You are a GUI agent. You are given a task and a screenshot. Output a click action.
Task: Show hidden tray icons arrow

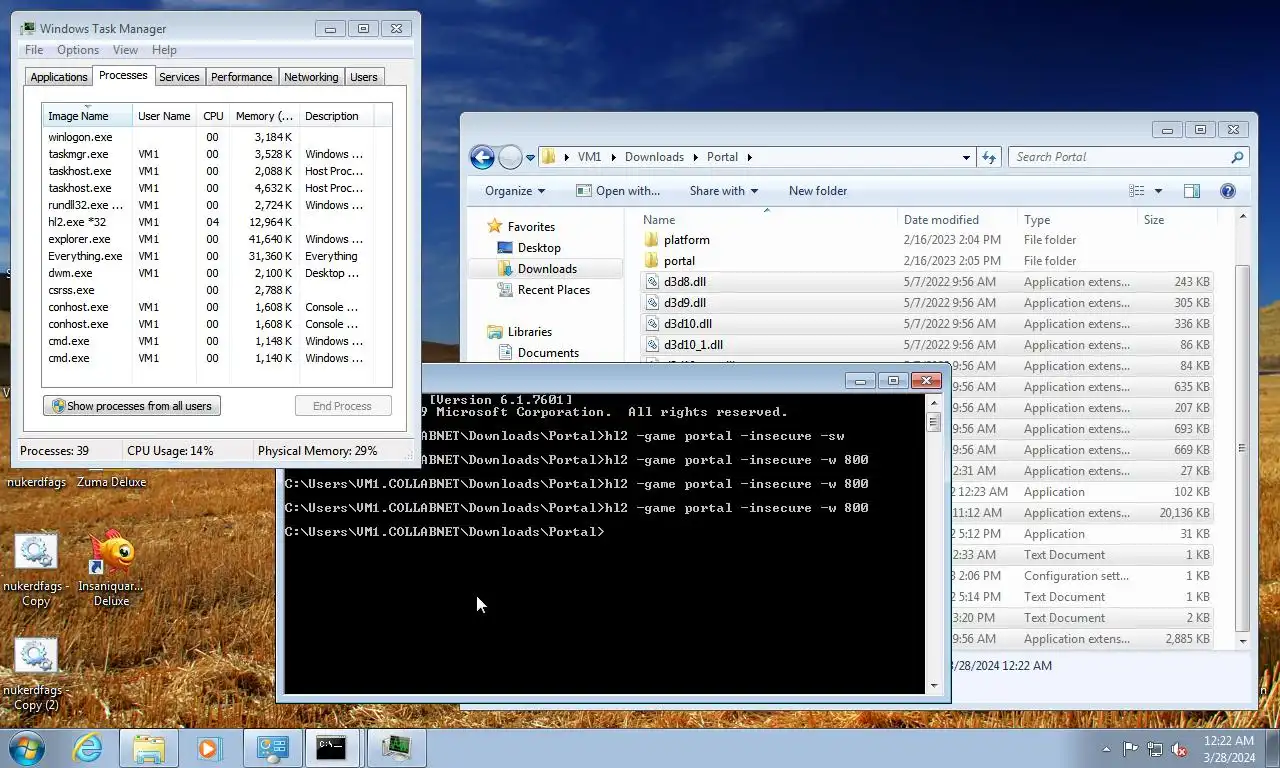tap(1106, 749)
